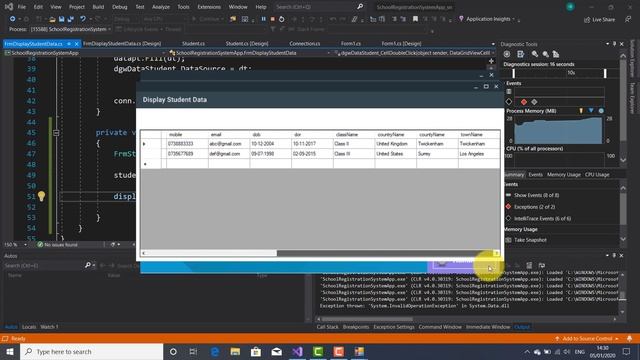Screen dimensions: 640x360
Task: Stop debugging with the red square icon
Action: click(x=273, y=19)
